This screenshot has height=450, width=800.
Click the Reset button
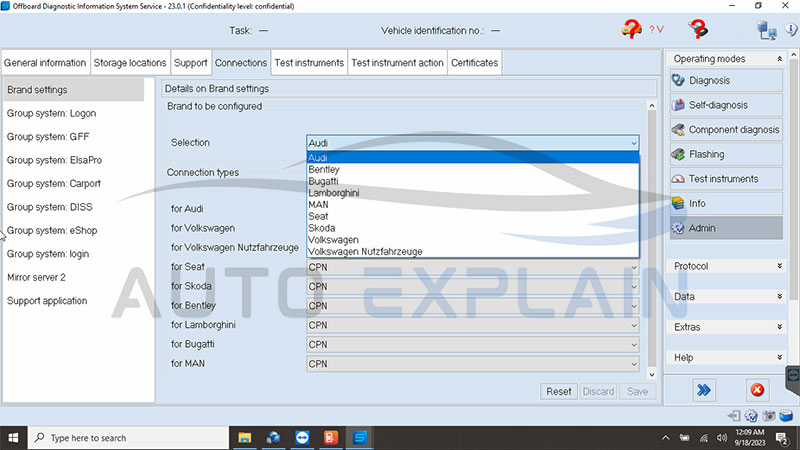coord(559,391)
